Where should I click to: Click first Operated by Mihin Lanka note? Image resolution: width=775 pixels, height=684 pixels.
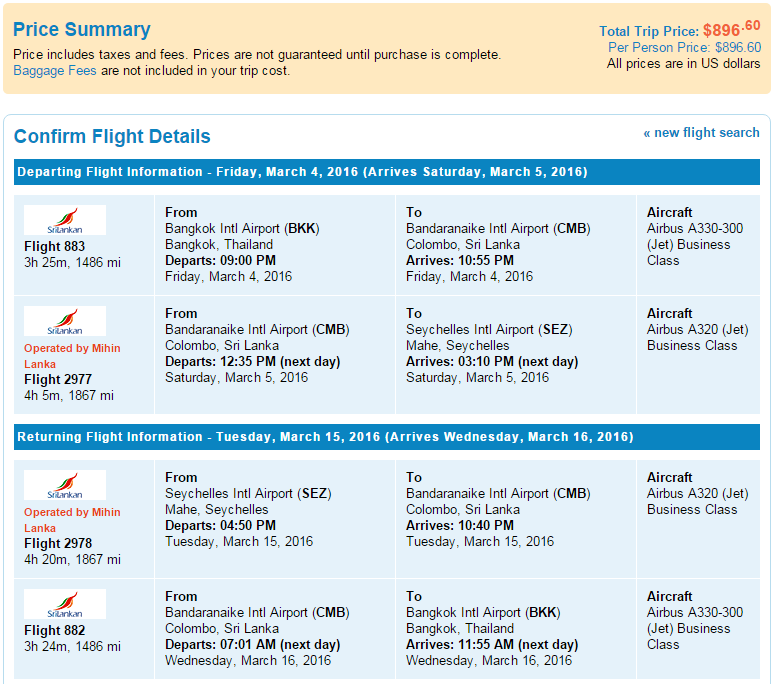[x=72, y=356]
